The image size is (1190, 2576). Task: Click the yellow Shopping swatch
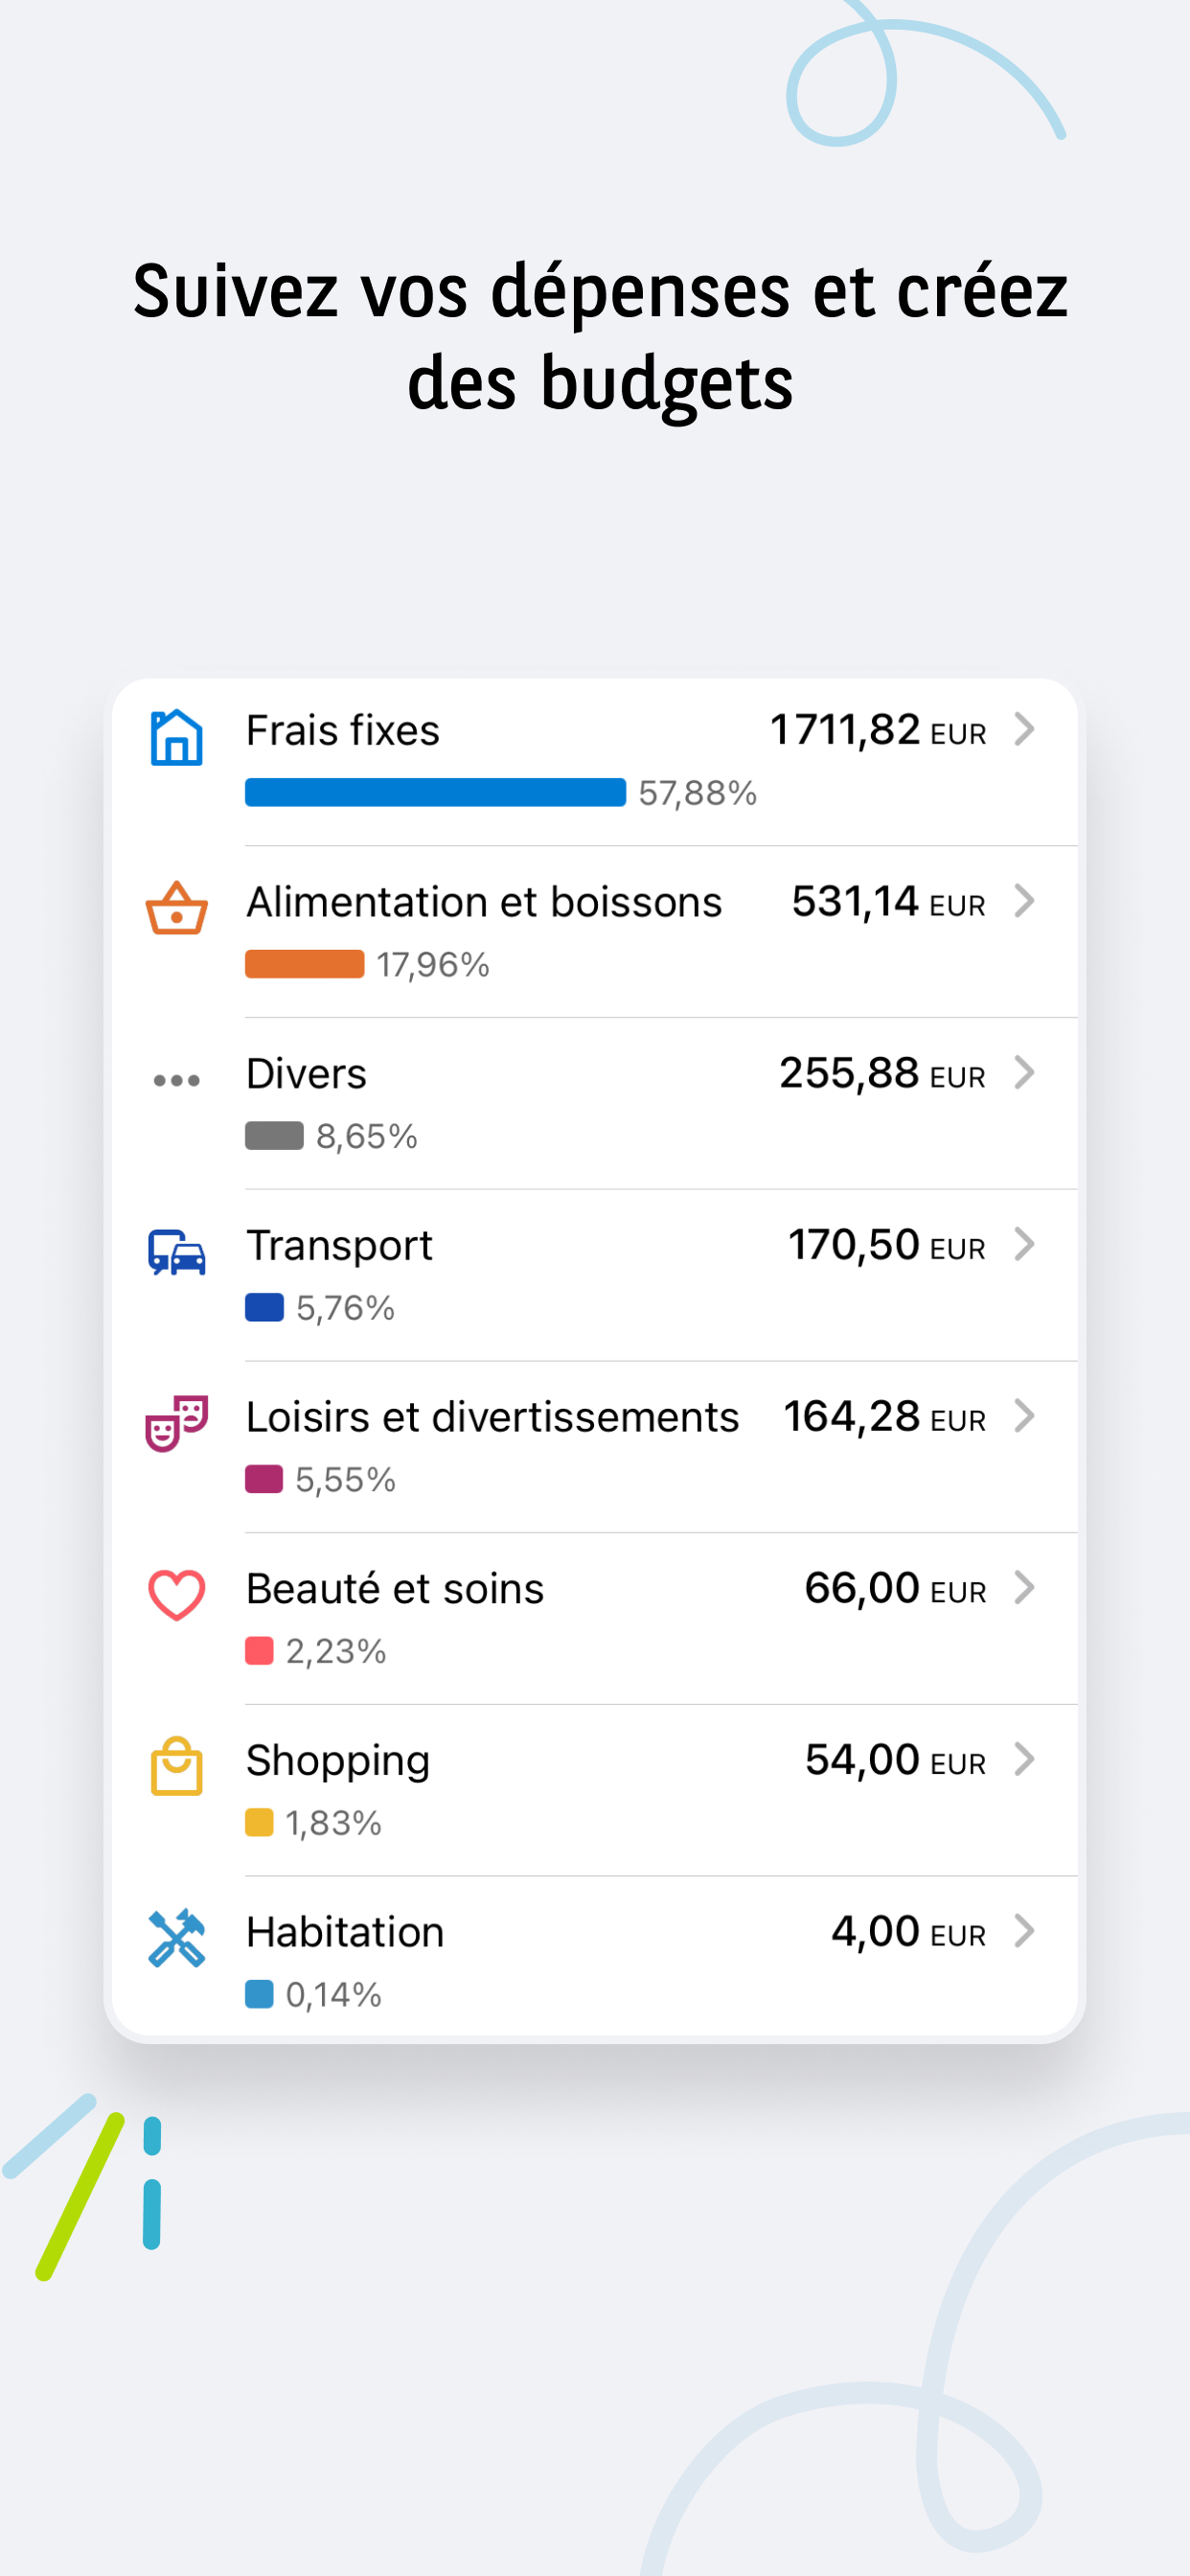259,1823
